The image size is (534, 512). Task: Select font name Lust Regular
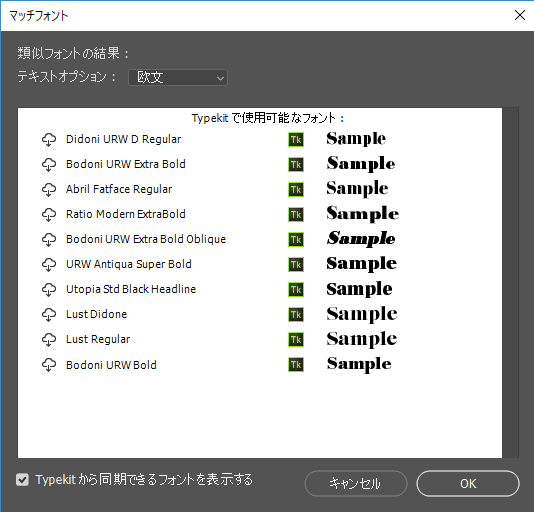click(x=98, y=339)
